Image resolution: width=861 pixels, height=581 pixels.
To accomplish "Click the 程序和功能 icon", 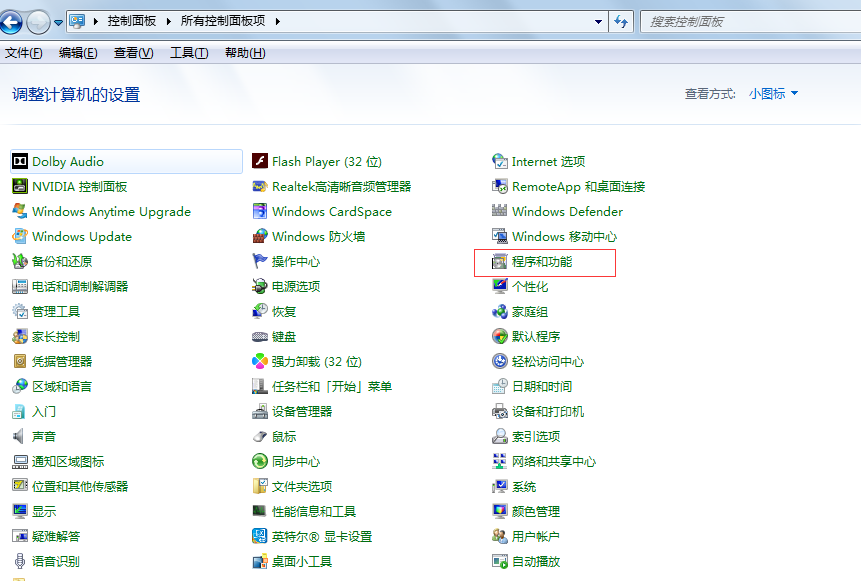I will point(500,262).
